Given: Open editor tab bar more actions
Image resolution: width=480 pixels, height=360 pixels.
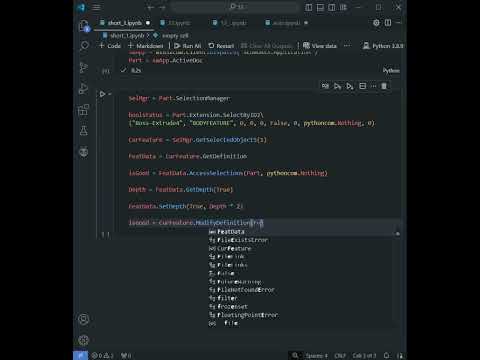Looking at the screenshot, I should pos(399,23).
